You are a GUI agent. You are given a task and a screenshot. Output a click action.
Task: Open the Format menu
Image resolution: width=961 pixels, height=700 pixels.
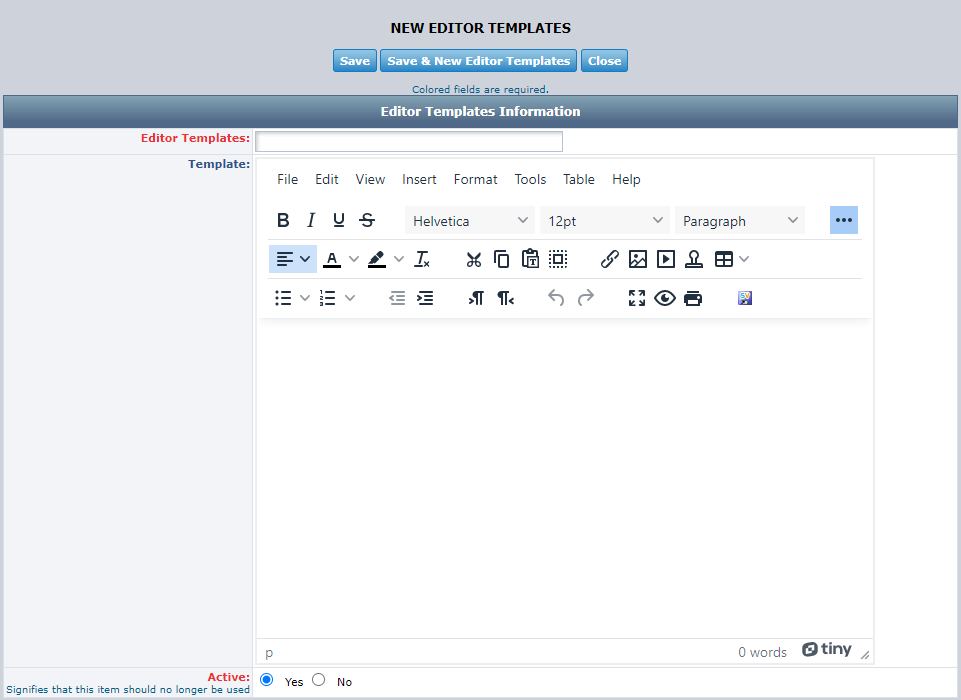tap(476, 180)
